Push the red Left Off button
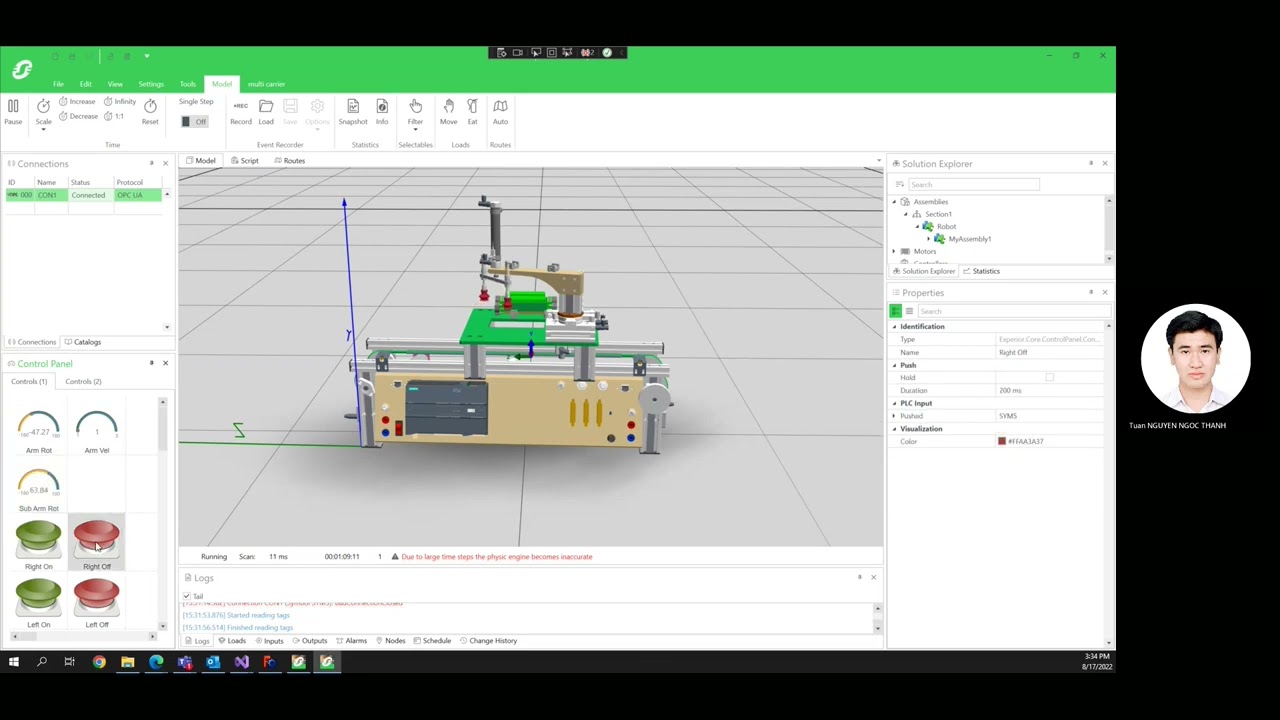Screen dimensions: 1280x720 [x=97, y=597]
